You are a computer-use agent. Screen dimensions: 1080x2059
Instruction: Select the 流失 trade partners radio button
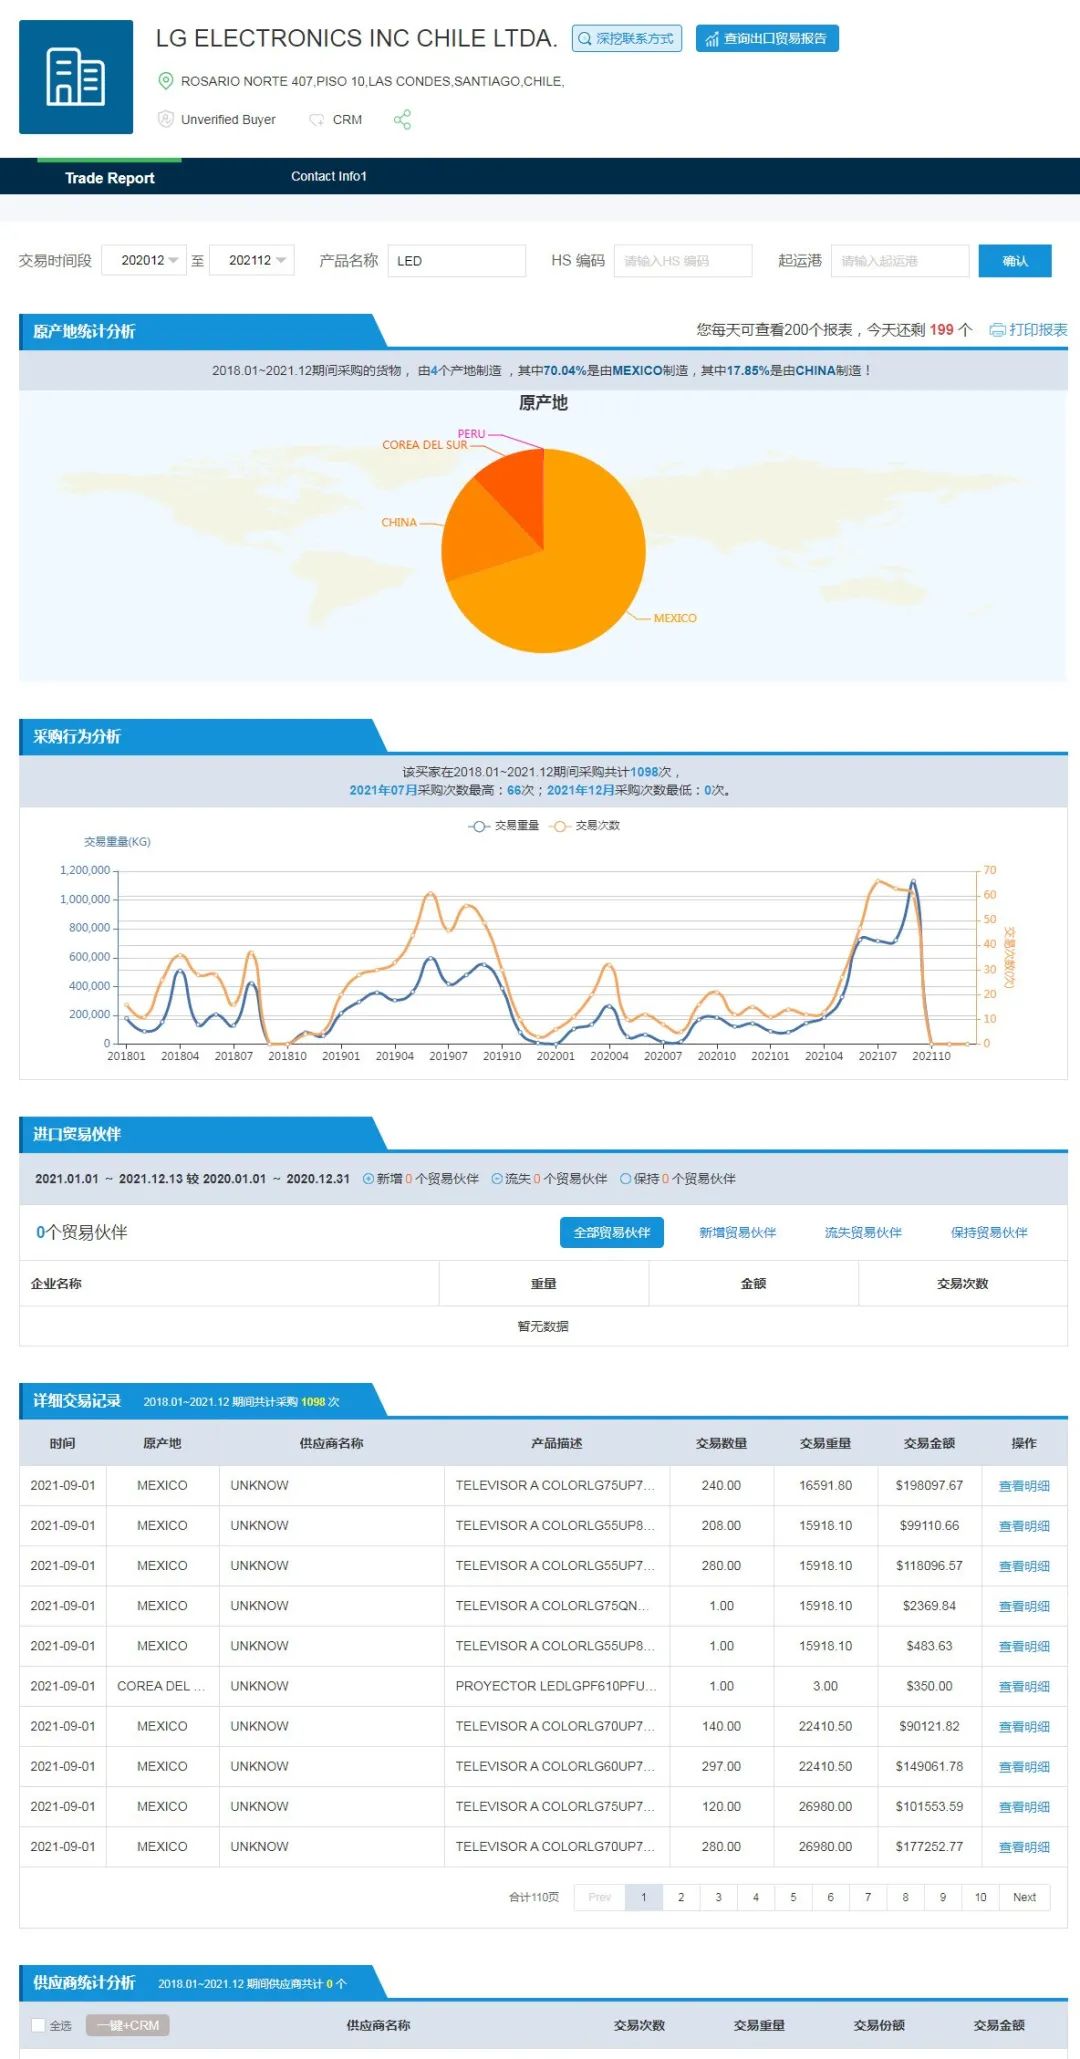[497, 1179]
